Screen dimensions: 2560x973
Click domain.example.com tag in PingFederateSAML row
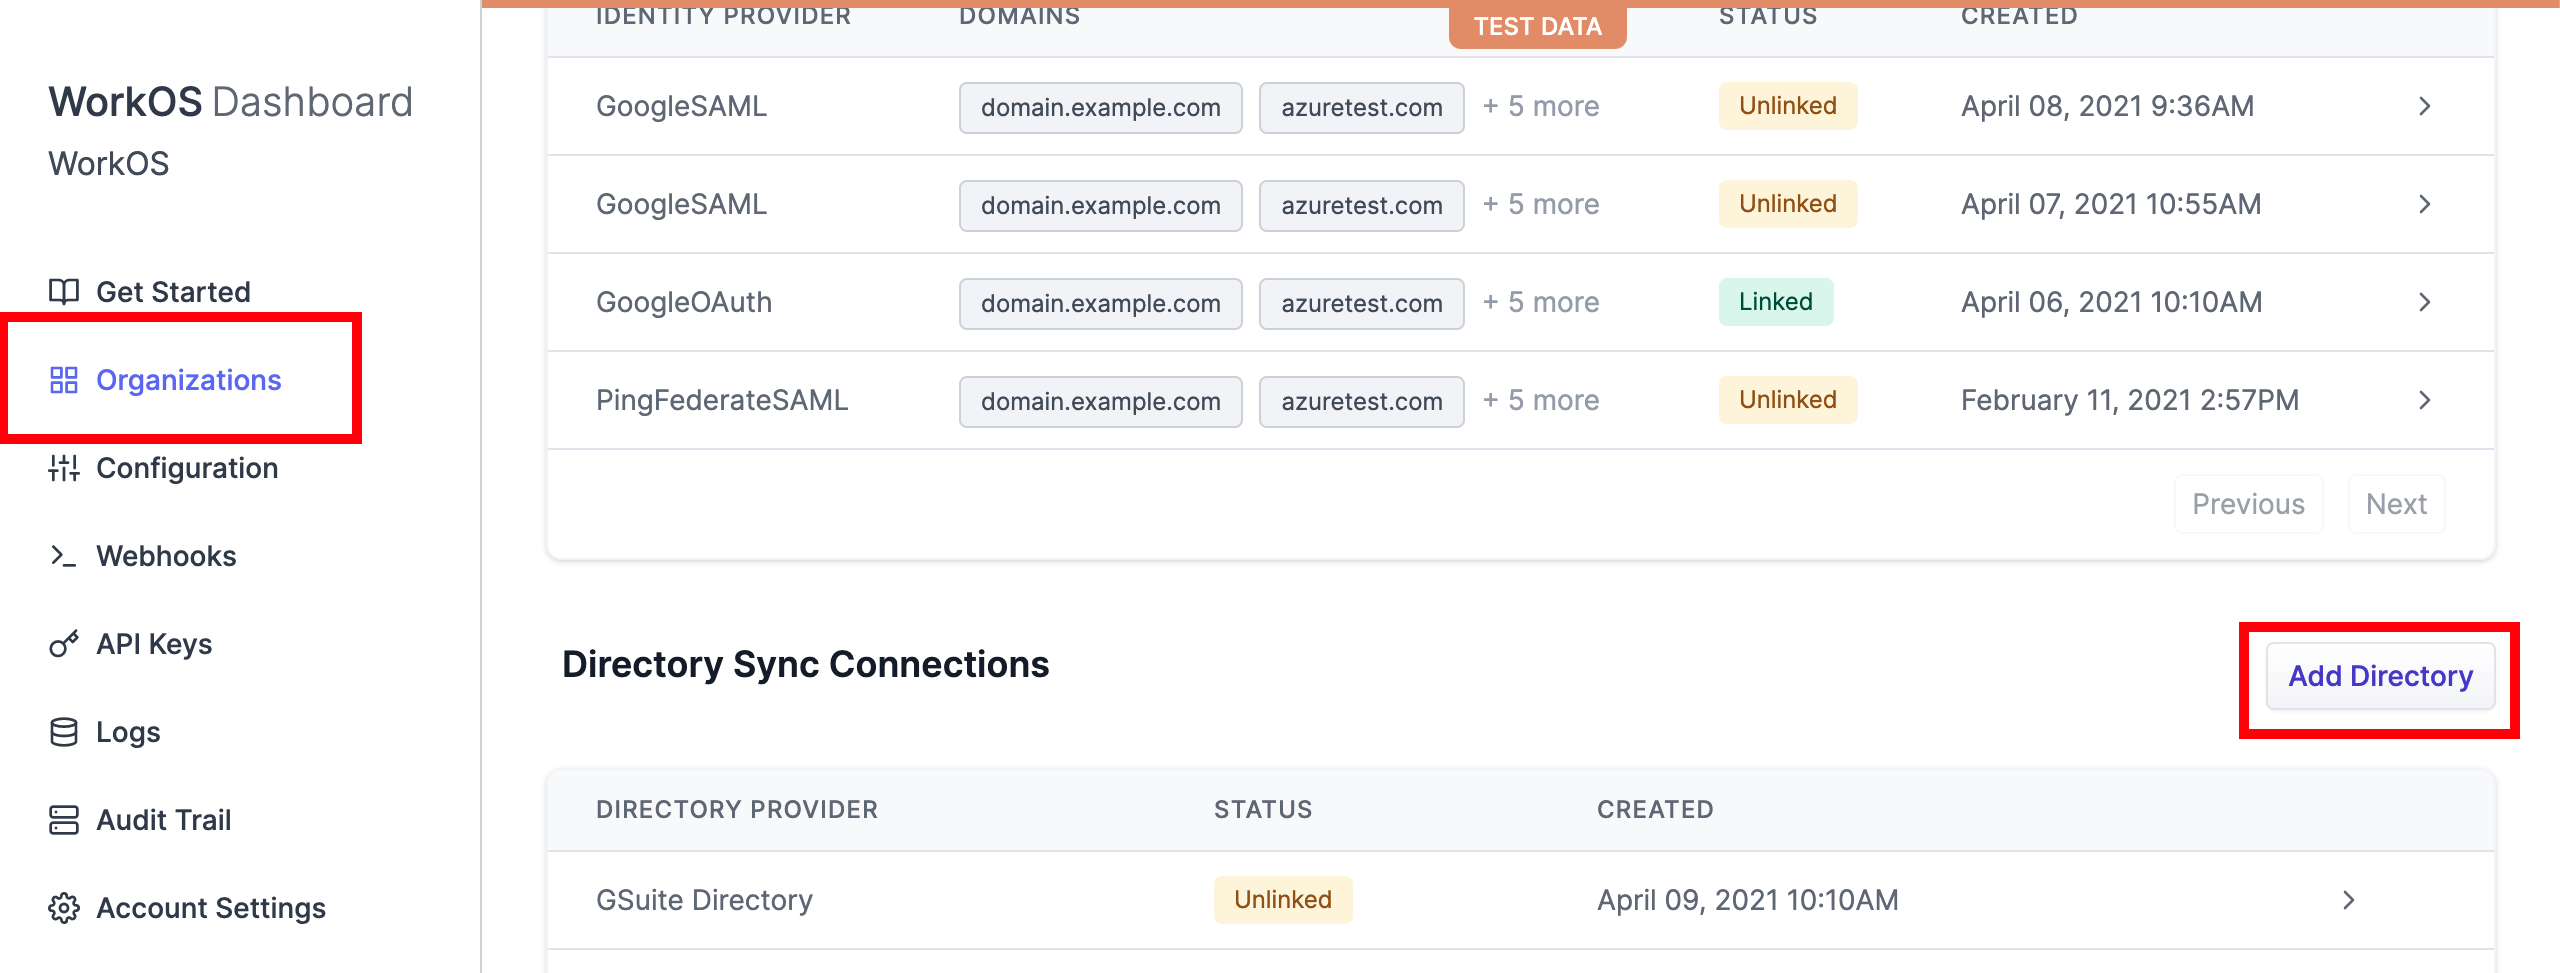(1100, 401)
